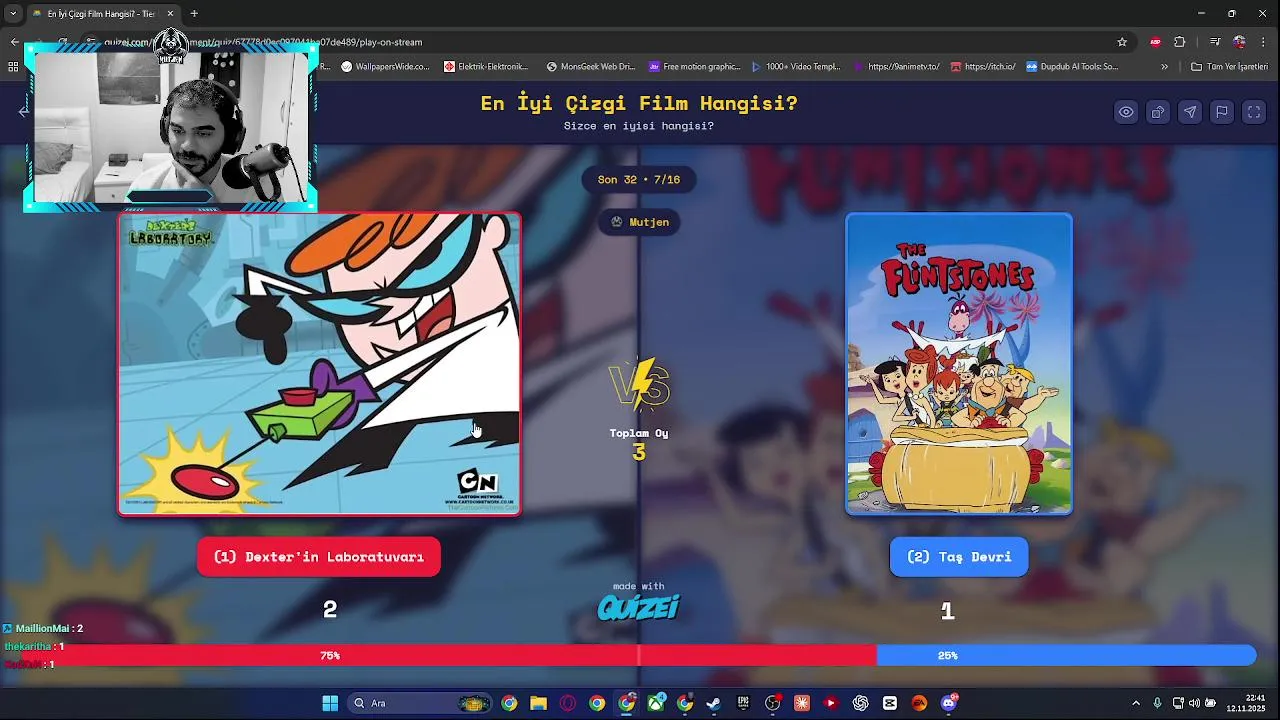Vote for (1) Dexter'in Laboratuvarı button
The height and width of the screenshot is (720, 1280).
(319, 557)
